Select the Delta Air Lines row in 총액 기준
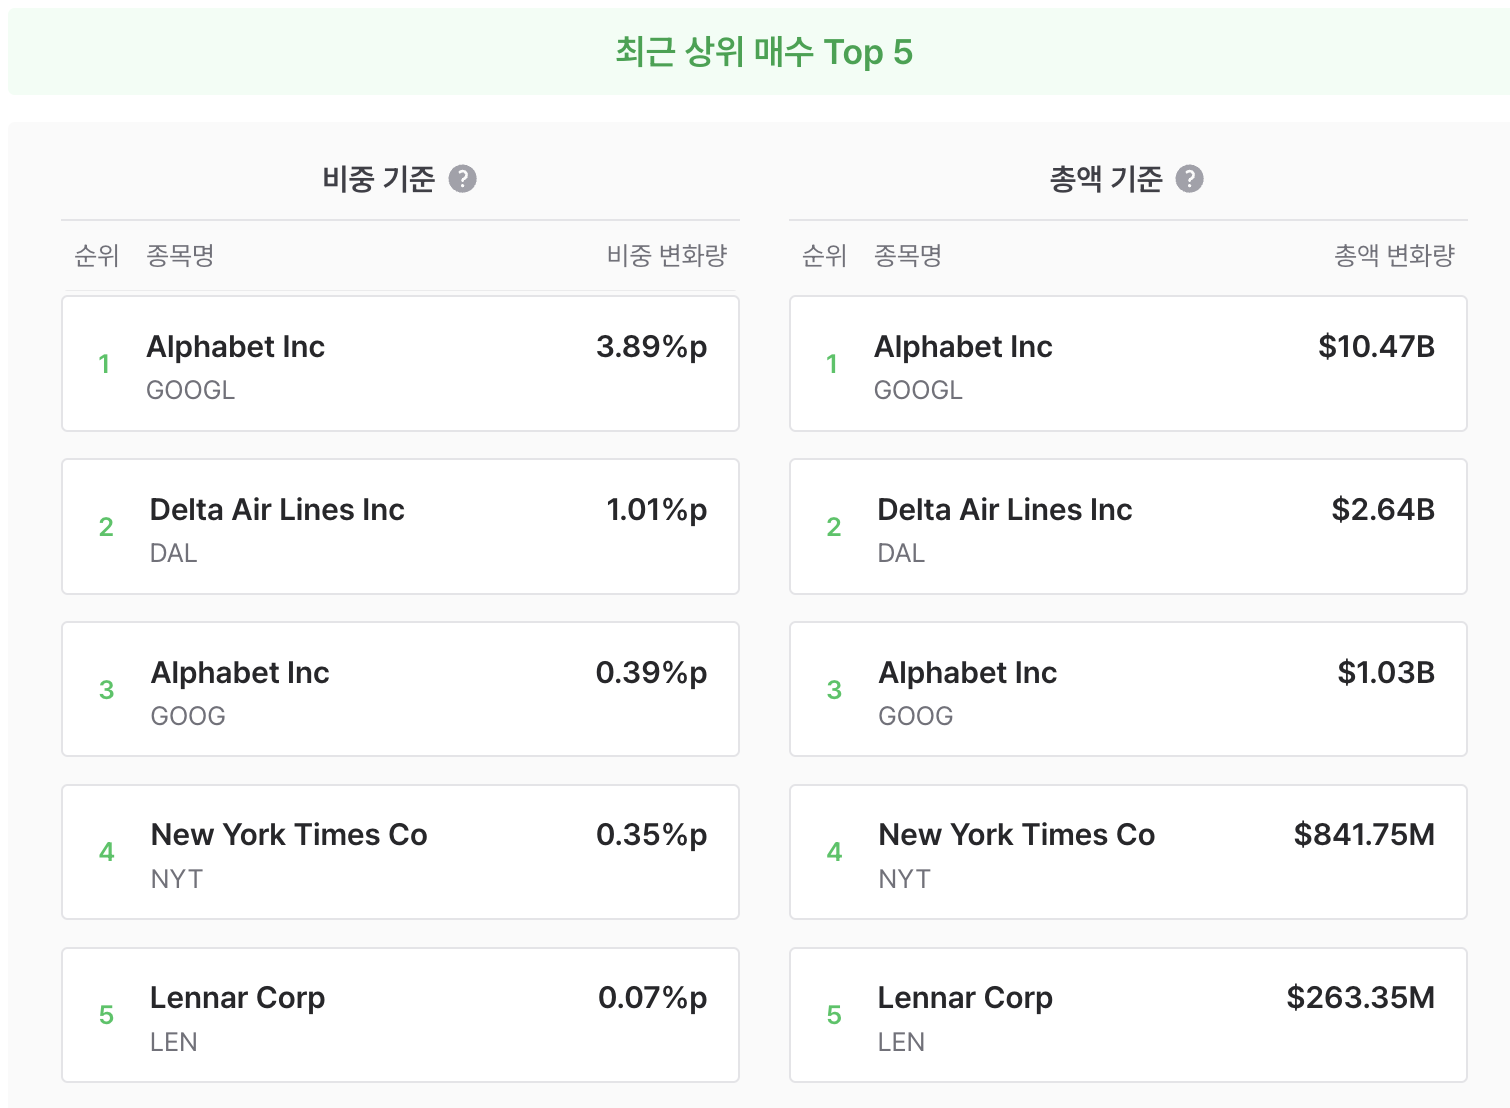The height and width of the screenshot is (1108, 1510). (1128, 527)
